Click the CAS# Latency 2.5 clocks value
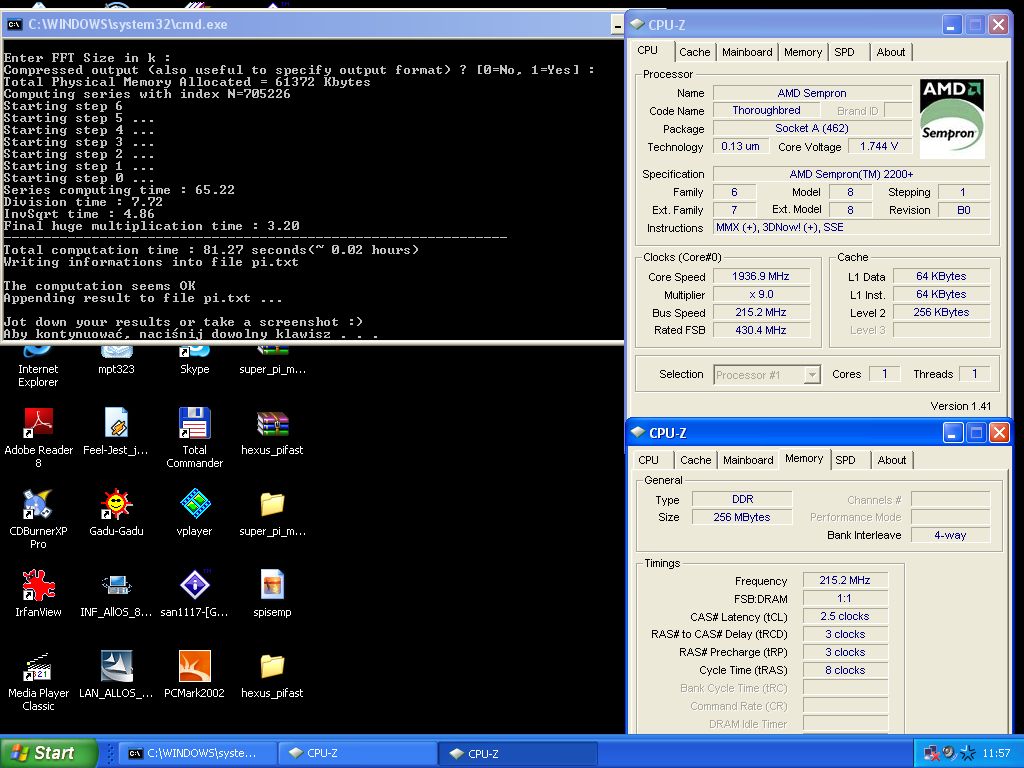The width and height of the screenshot is (1024, 768). 844,616
